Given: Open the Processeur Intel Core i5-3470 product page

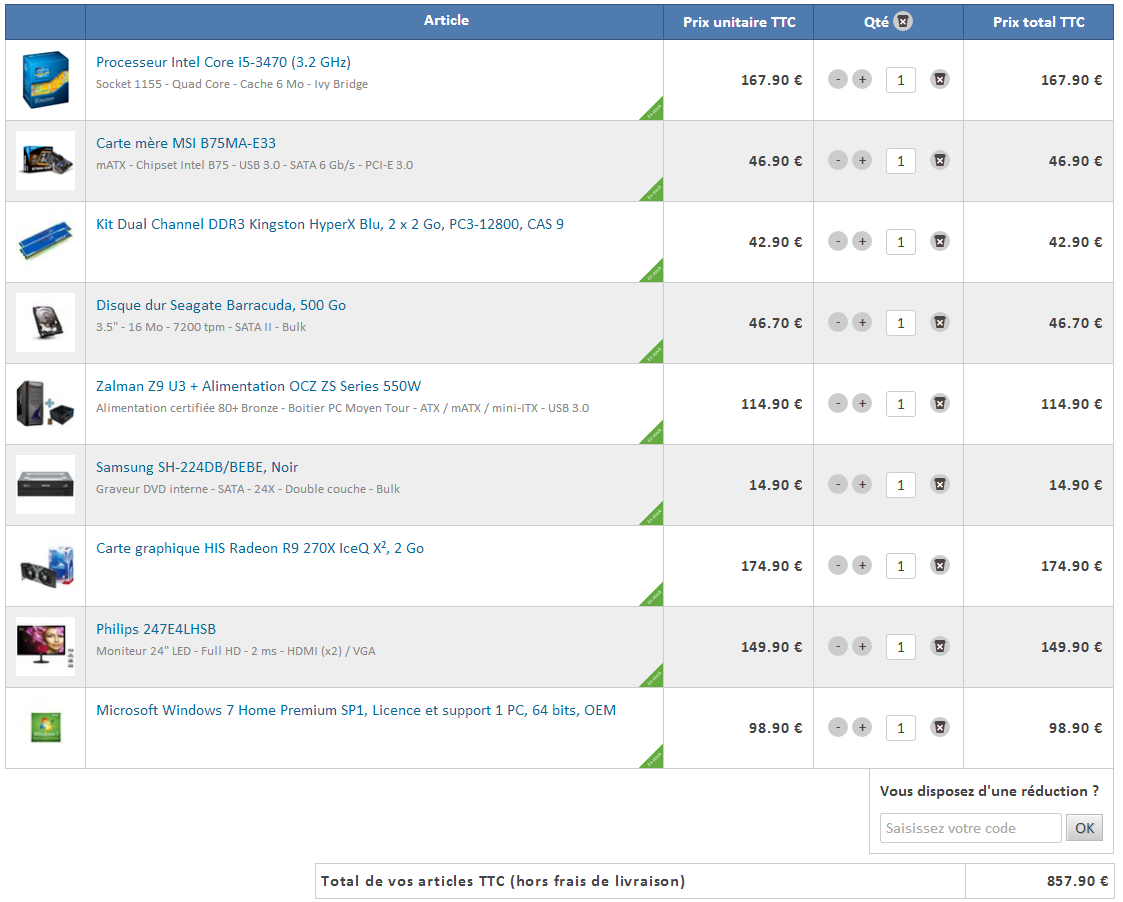Looking at the screenshot, I should tap(223, 62).
